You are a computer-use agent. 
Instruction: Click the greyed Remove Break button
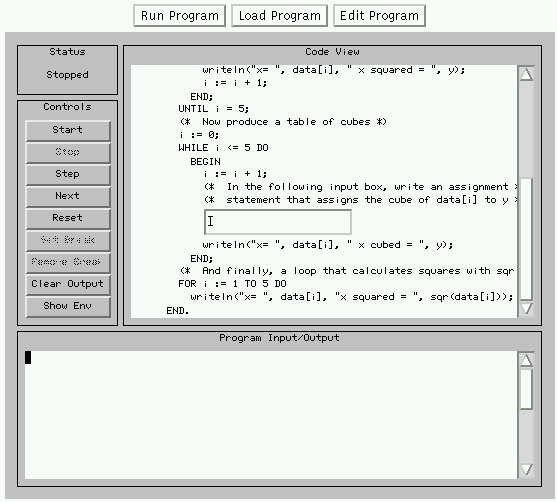click(x=68, y=263)
